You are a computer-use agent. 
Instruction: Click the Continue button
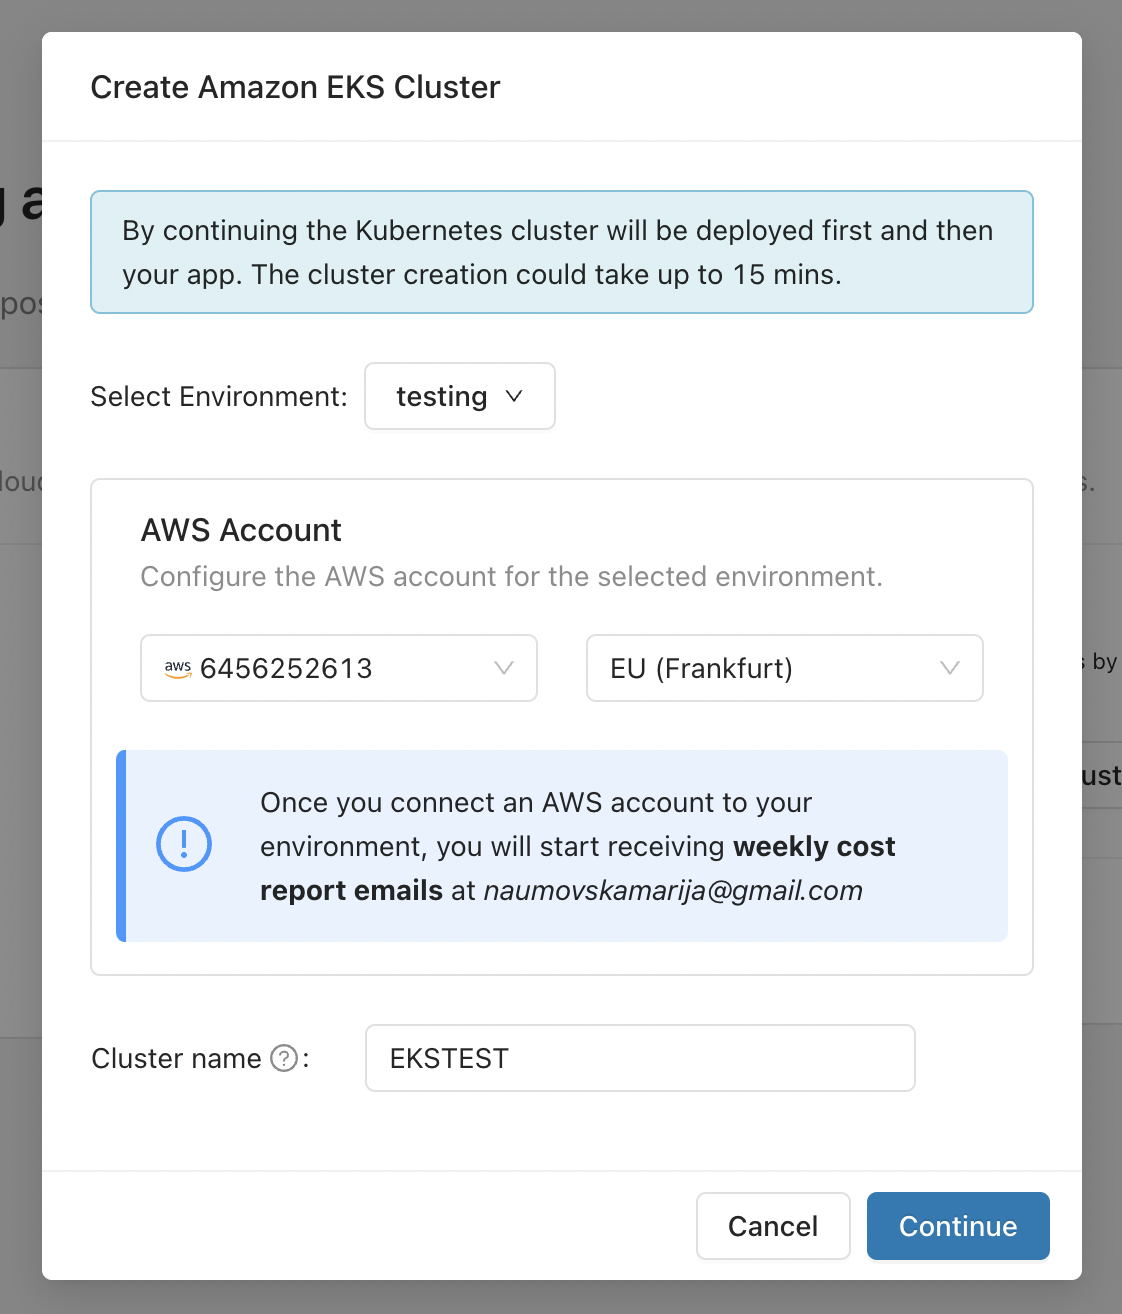tap(958, 1226)
